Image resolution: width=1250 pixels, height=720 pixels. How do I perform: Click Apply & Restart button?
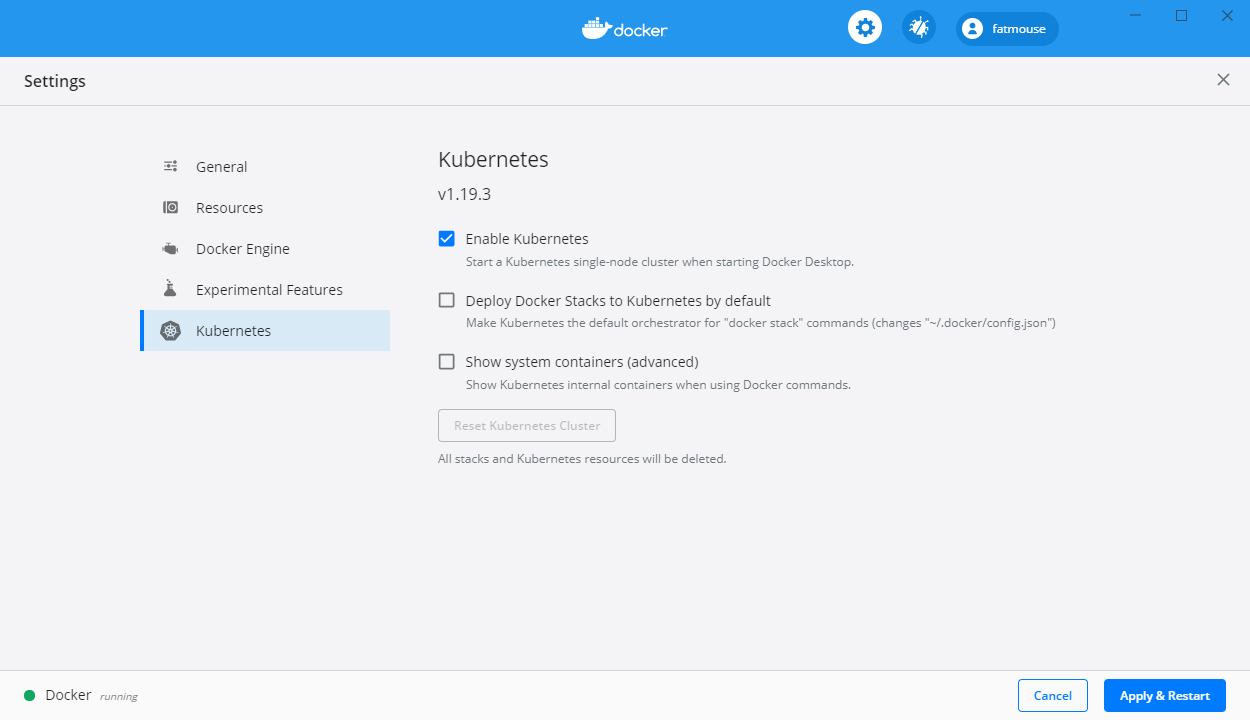1165,695
